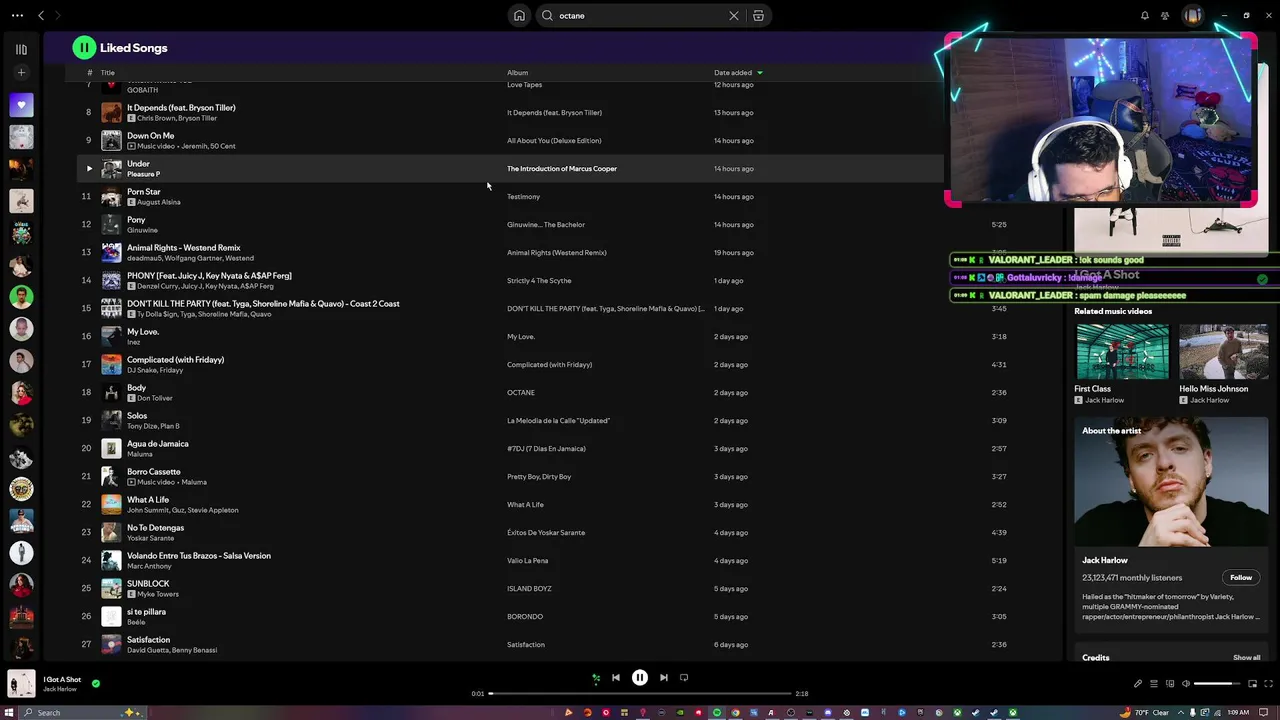Toggle lyrics microphone icon

click(x=1137, y=684)
